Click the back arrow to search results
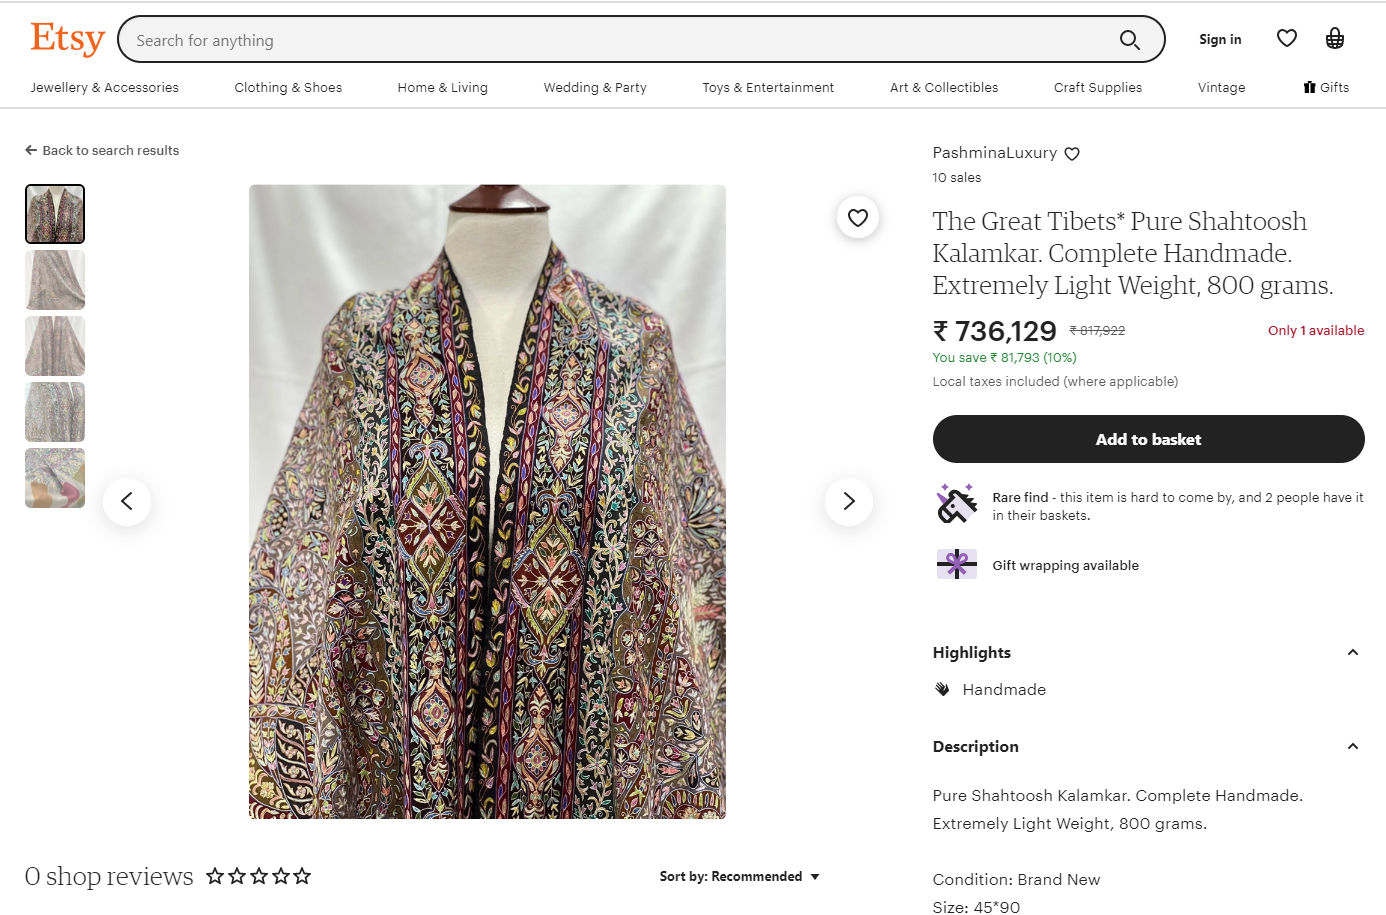1386x915 pixels. (x=31, y=151)
